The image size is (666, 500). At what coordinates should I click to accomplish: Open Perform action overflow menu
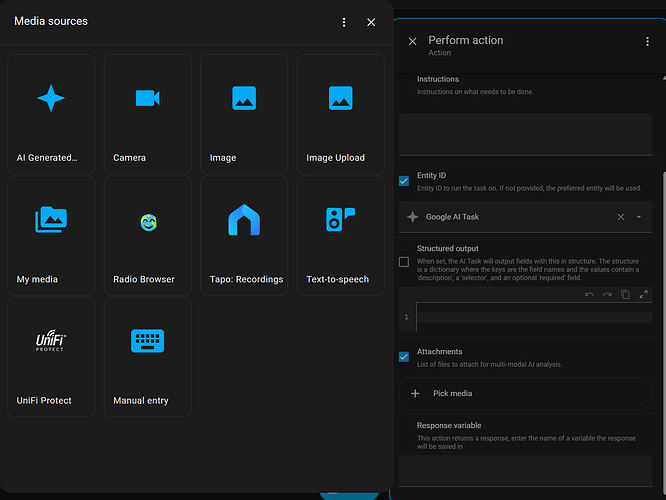[647, 42]
